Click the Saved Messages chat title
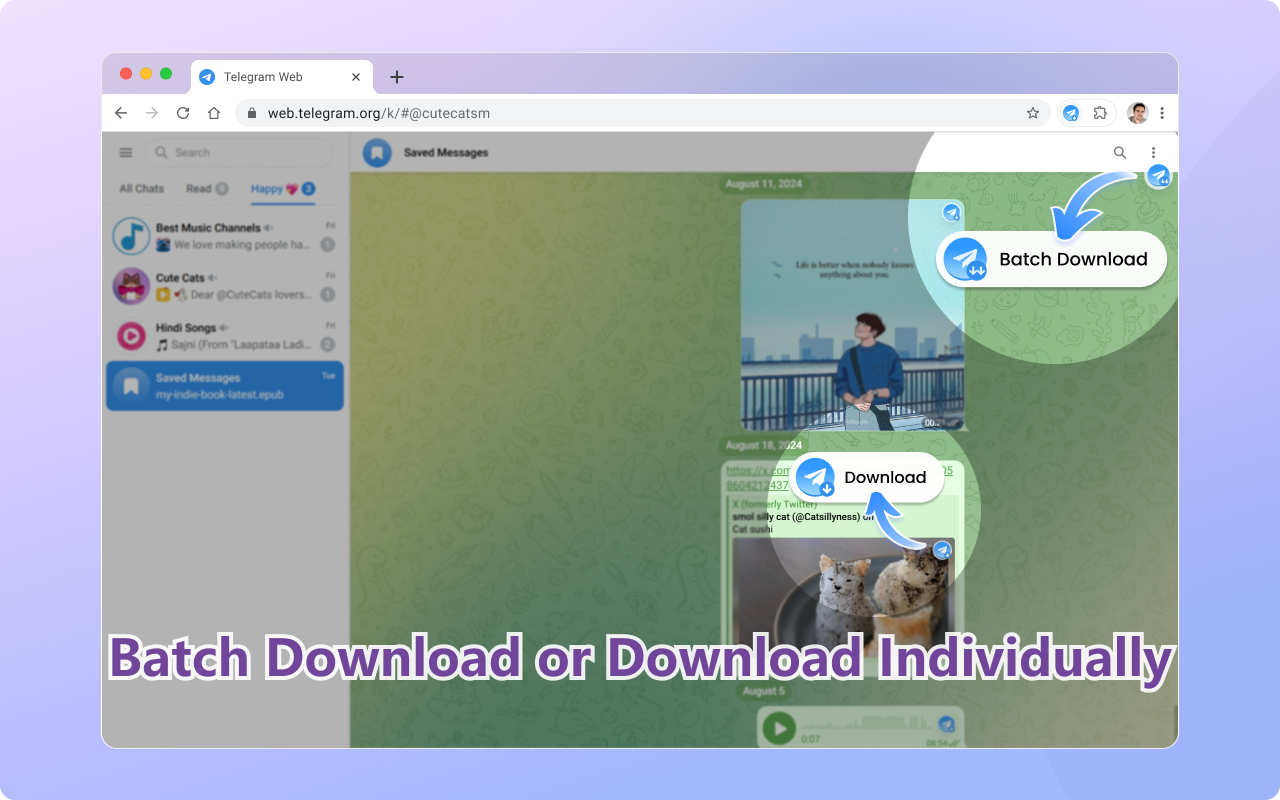The image size is (1280, 800). [446, 153]
